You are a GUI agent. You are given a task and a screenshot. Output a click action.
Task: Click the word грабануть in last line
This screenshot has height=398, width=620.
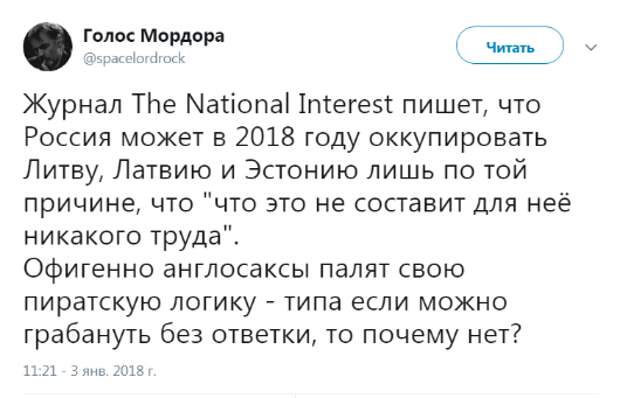[x=87, y=336]
